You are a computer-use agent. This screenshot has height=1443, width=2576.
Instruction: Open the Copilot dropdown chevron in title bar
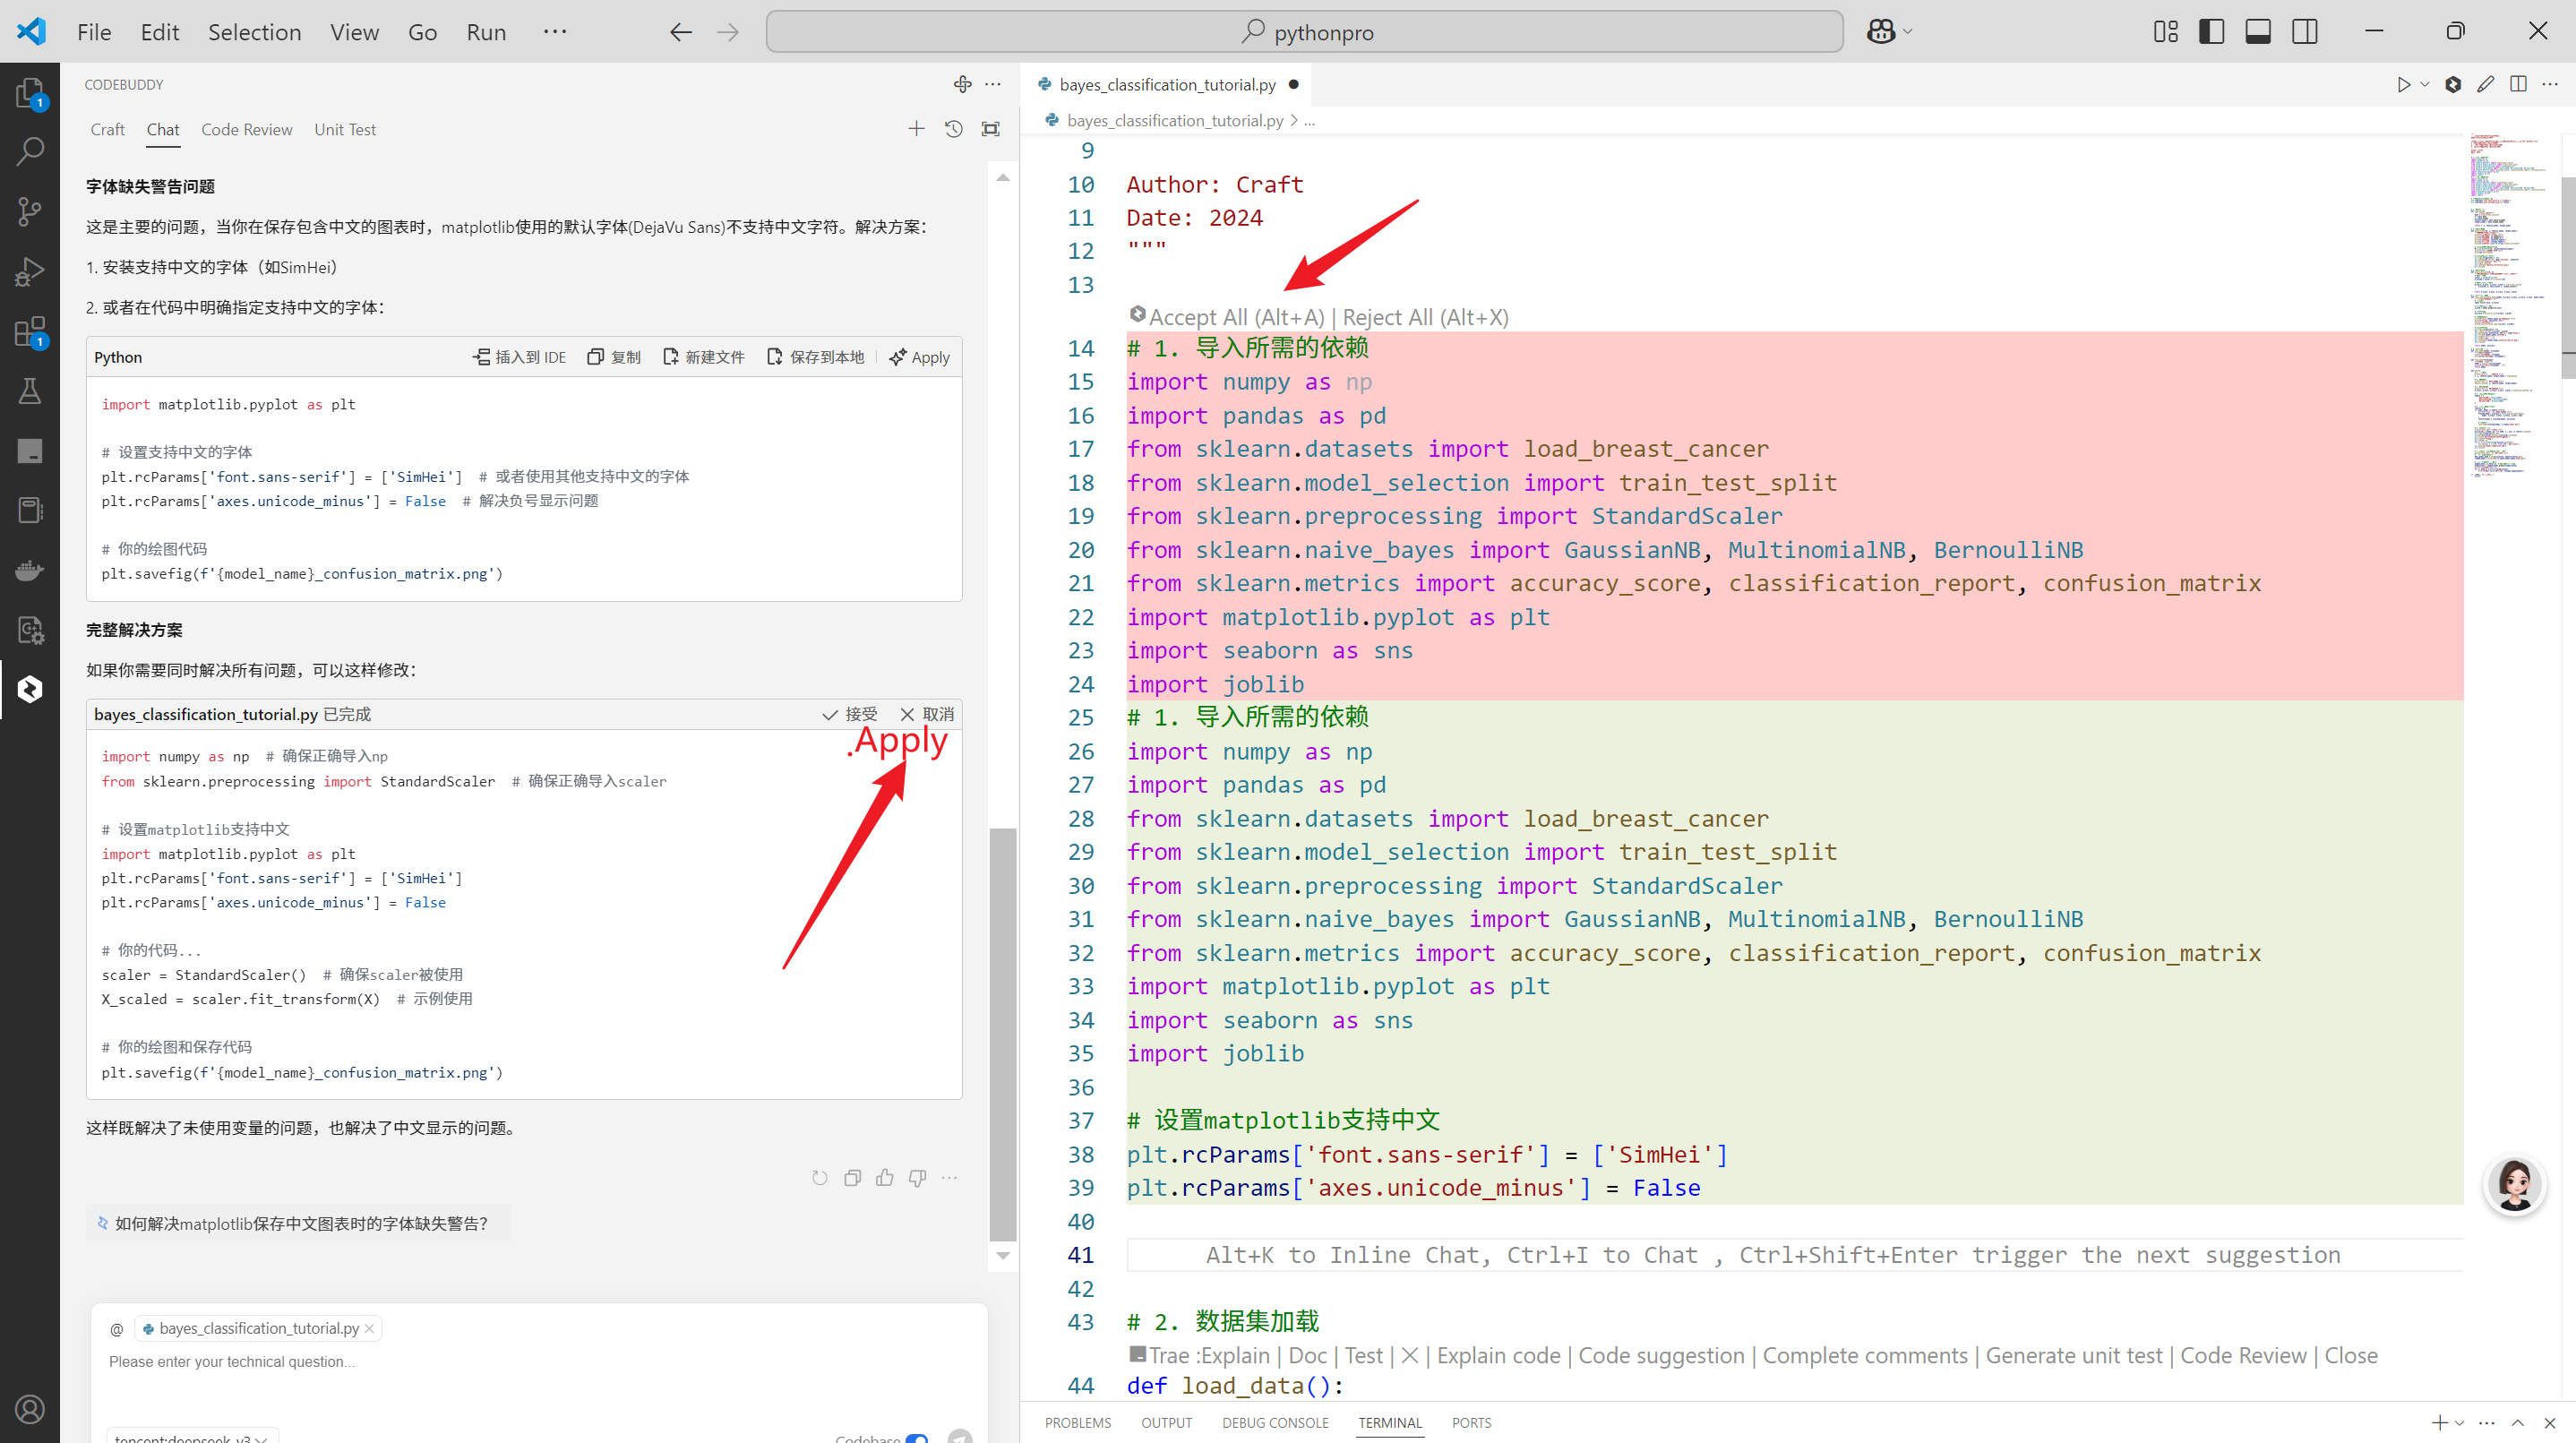click(1907, 32)
